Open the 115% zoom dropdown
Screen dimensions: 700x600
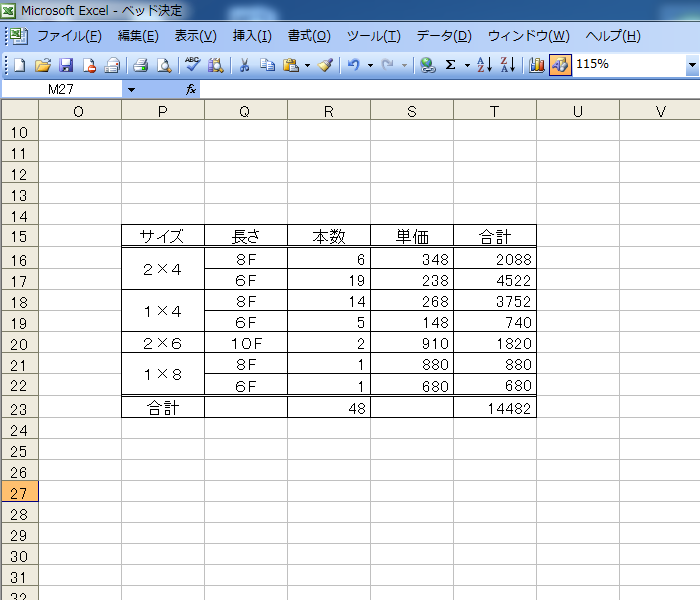pyautogui.click(x=692, y=65)
